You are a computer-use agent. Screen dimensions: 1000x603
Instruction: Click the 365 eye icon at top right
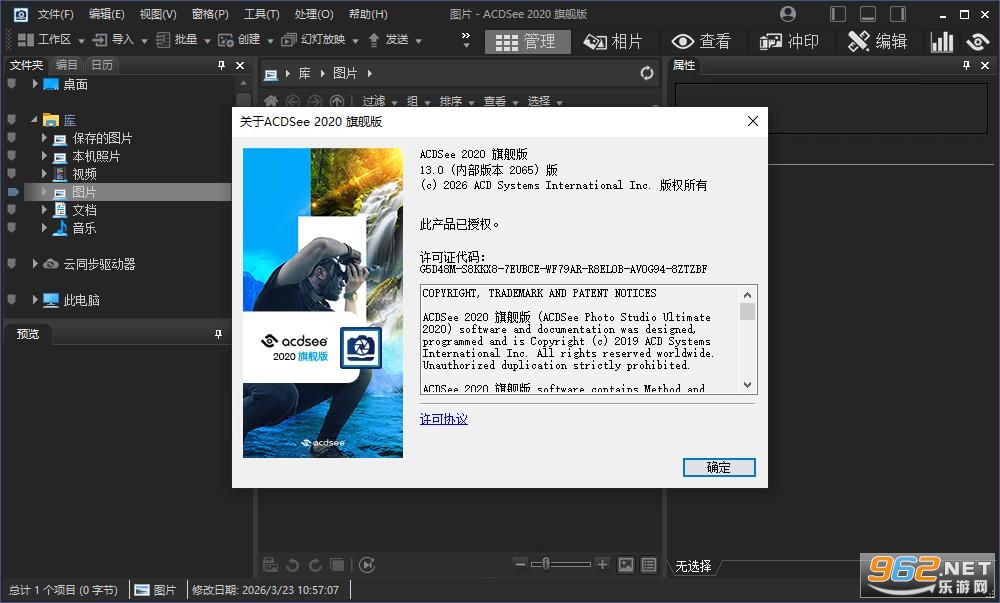(x=978, y=42)
